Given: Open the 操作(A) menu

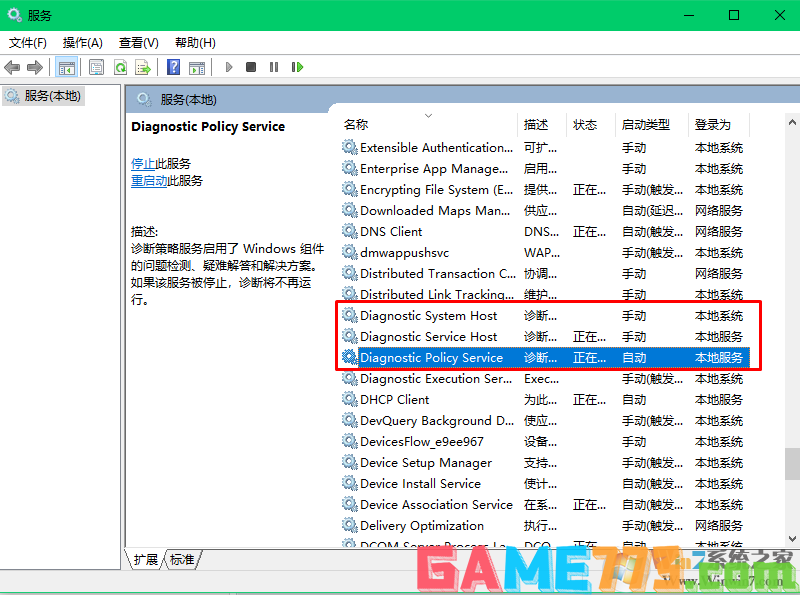Looking at the screenshot, I should 83,43.
